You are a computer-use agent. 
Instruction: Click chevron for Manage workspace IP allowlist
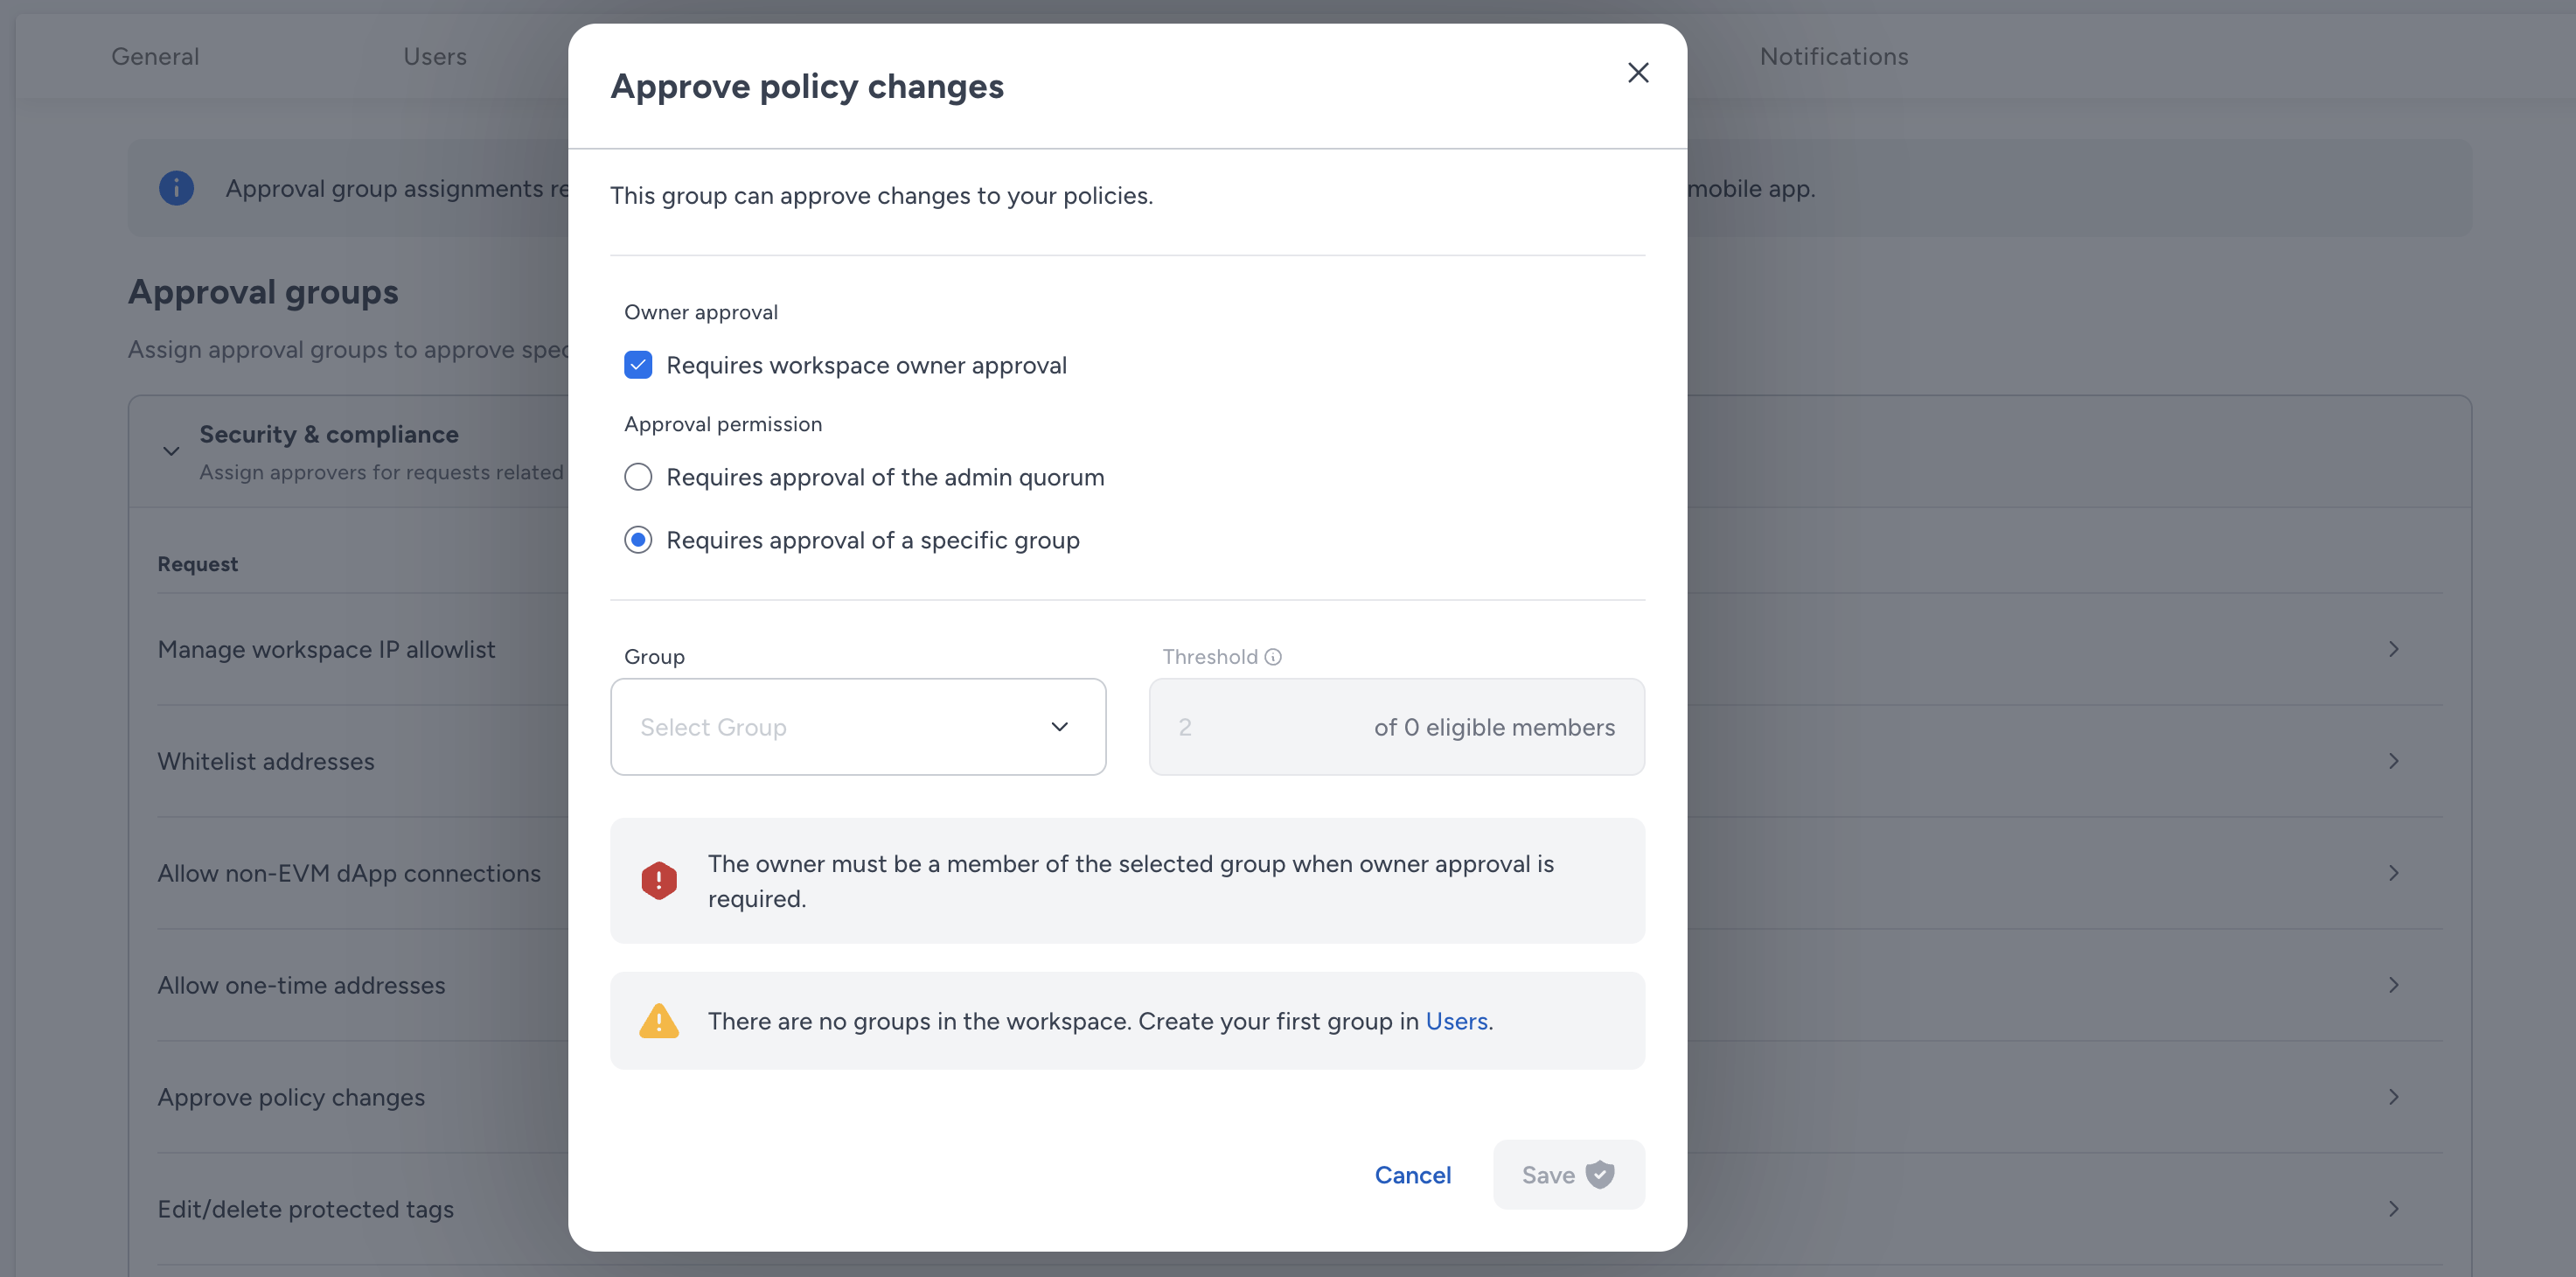[2393, 650]
